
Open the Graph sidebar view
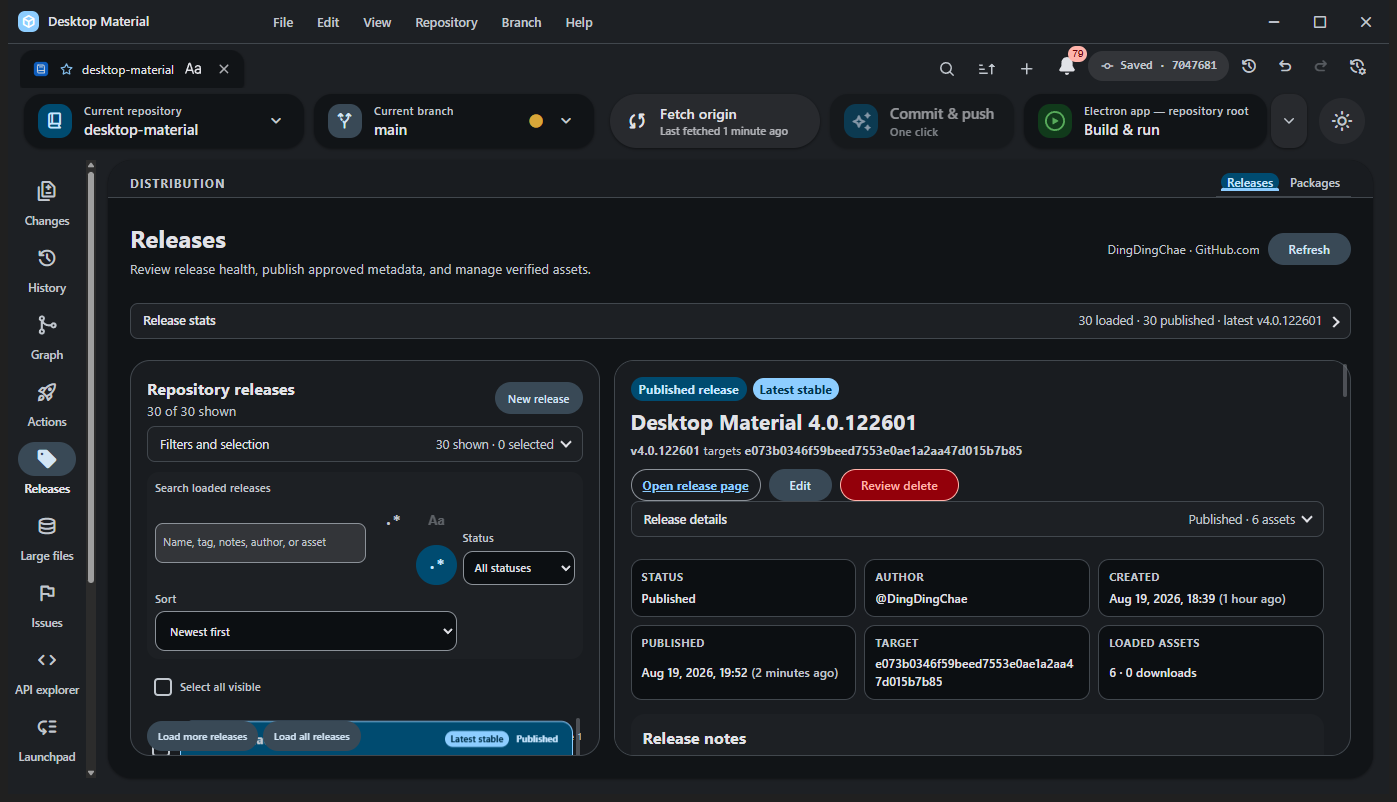coord(47,337)
